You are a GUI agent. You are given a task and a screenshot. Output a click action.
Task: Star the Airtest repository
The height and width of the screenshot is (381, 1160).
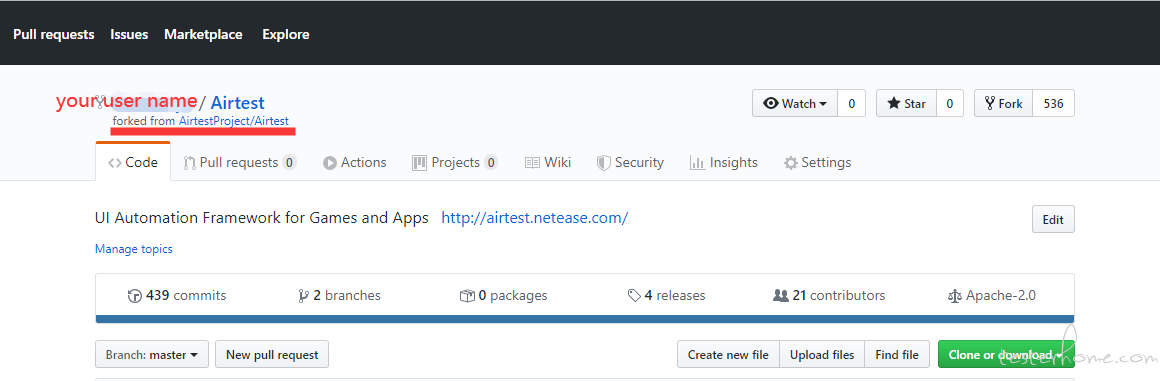(x=906, y=104)
